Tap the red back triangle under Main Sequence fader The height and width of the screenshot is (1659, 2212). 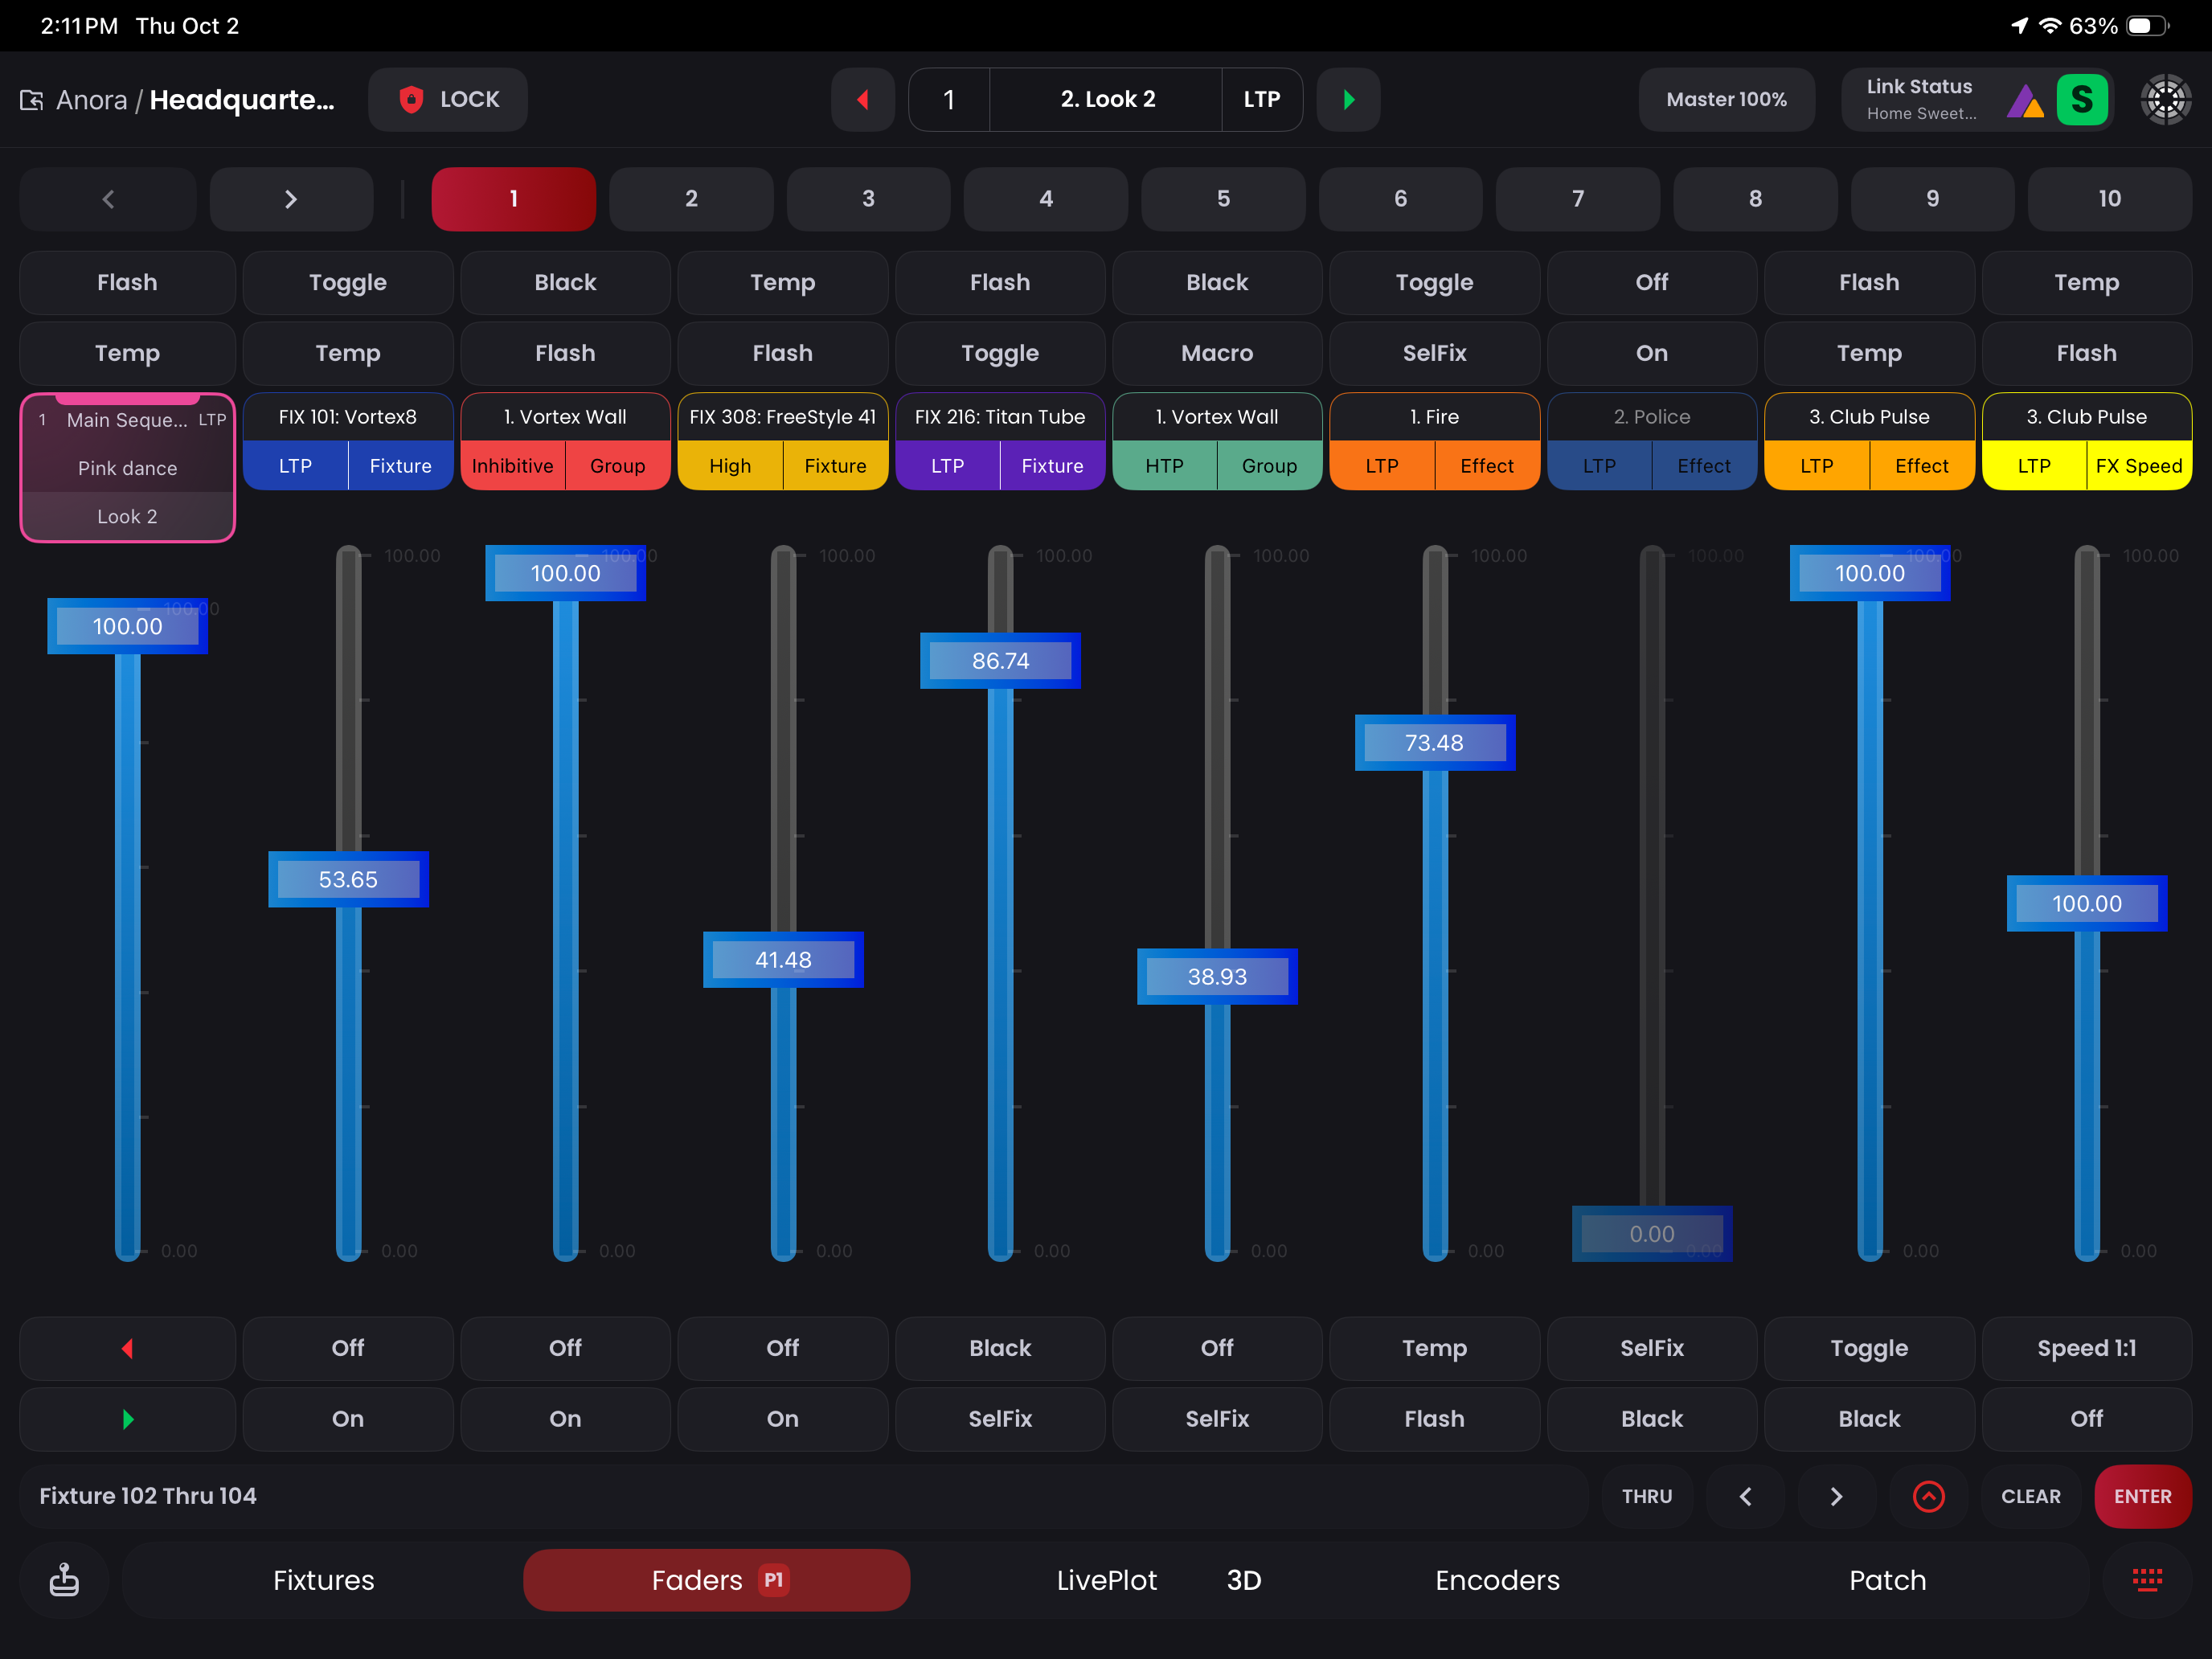[127, 1348]
